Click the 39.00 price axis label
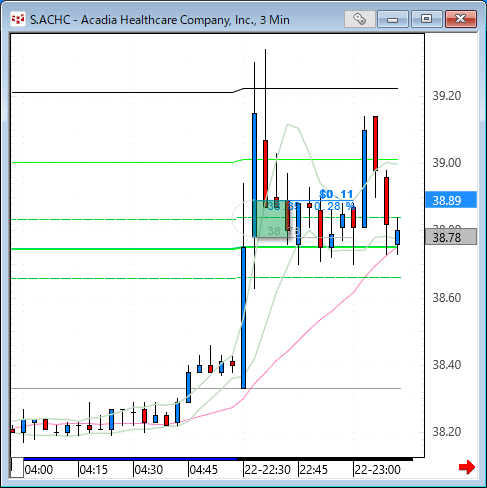This screenshot has height=488, width=487. [x=447, y=163]
